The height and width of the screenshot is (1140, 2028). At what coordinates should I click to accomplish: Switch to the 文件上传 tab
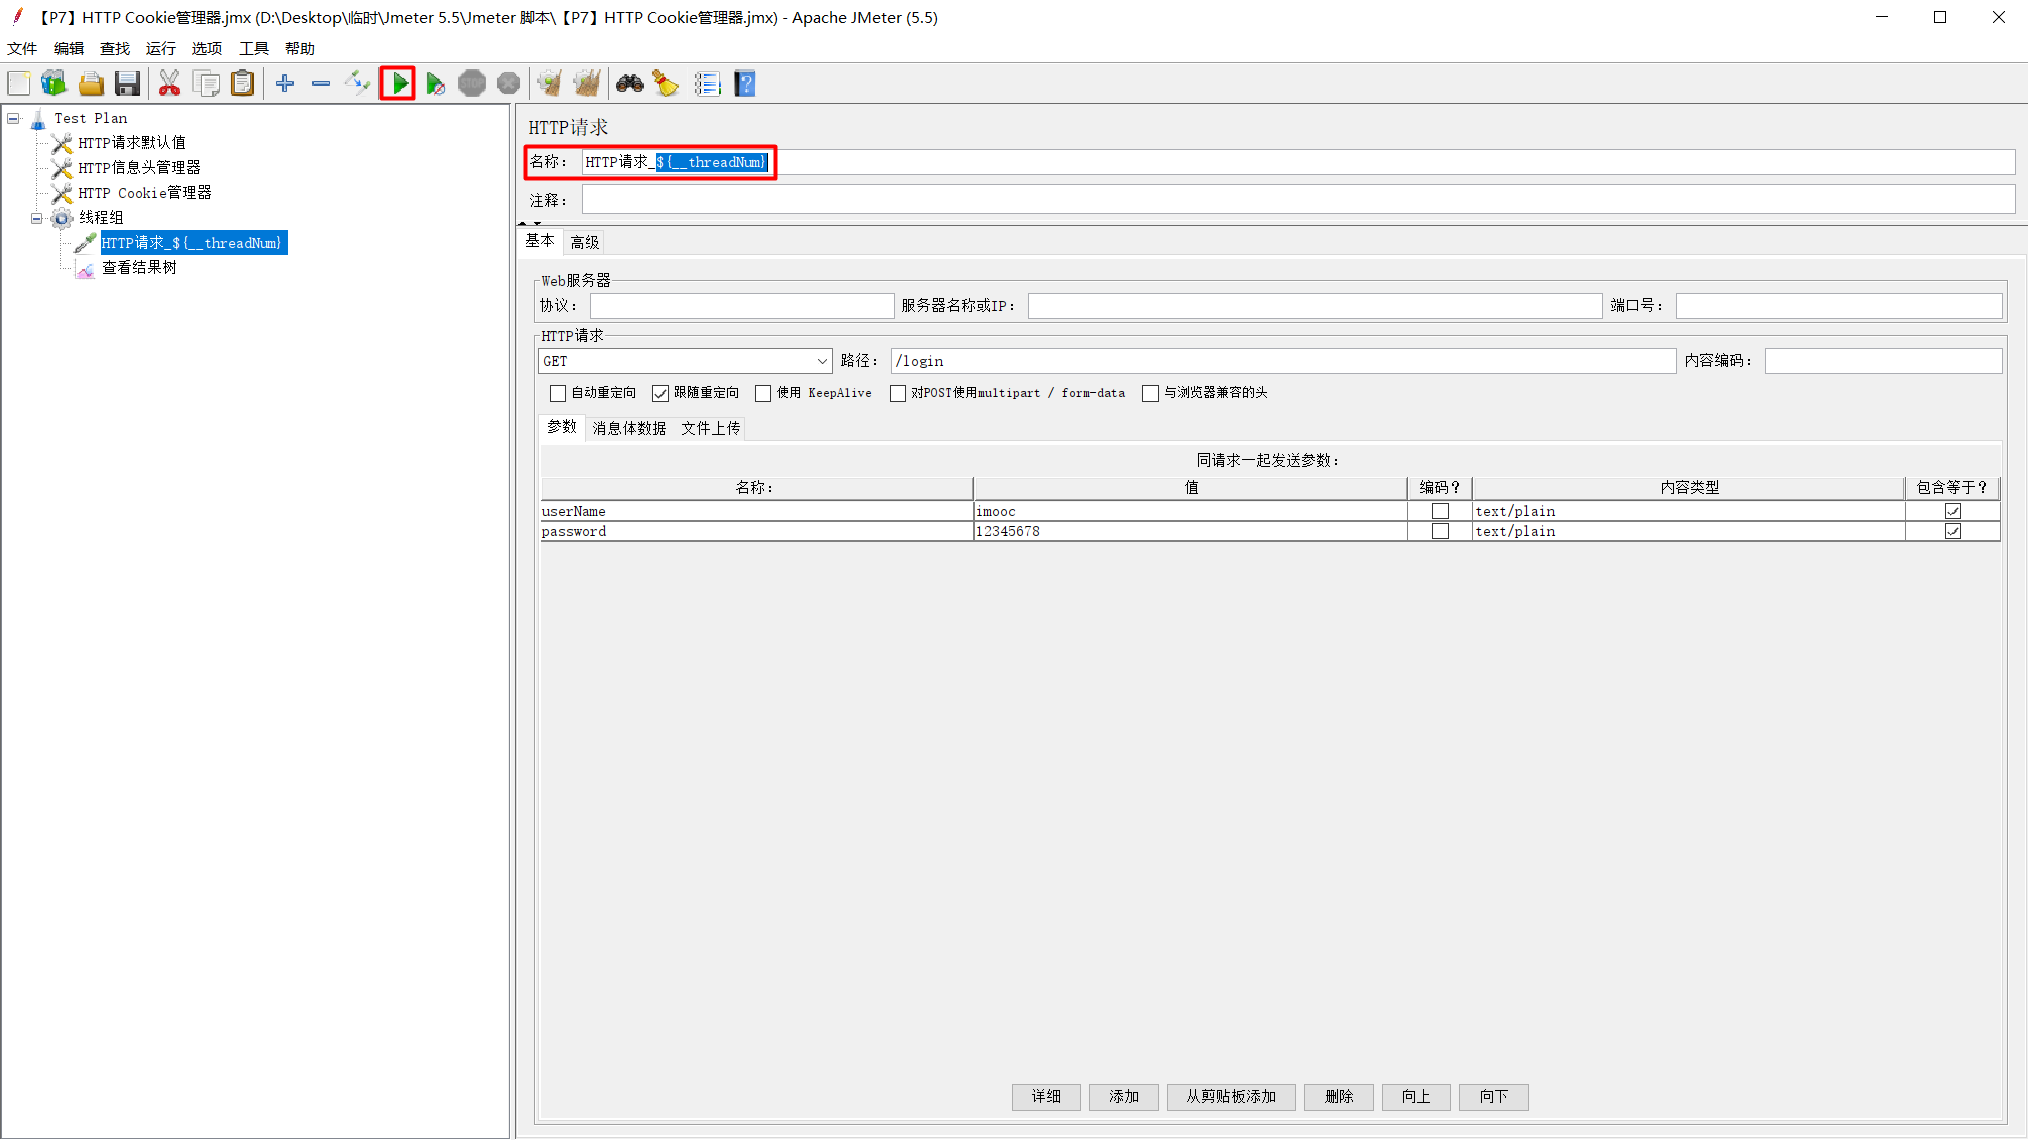[x=711, y=428]
